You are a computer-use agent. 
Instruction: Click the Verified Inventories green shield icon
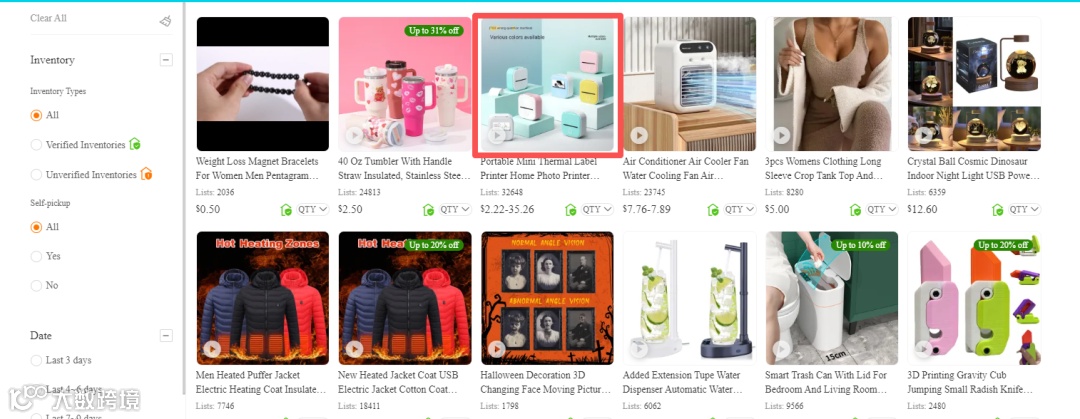(x=135, y=144)
